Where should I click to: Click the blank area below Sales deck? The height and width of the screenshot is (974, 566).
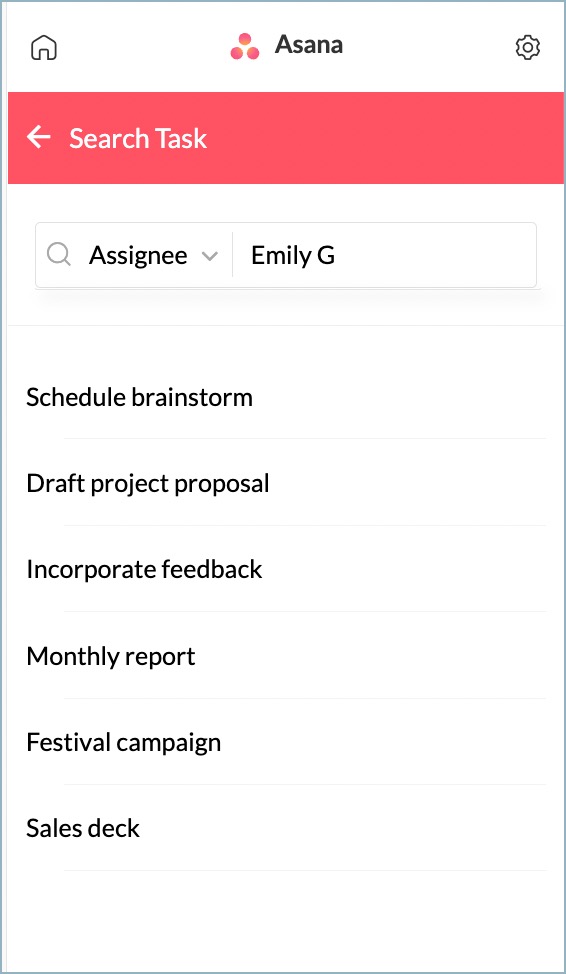pyautogui.click(x=286, y=919)
